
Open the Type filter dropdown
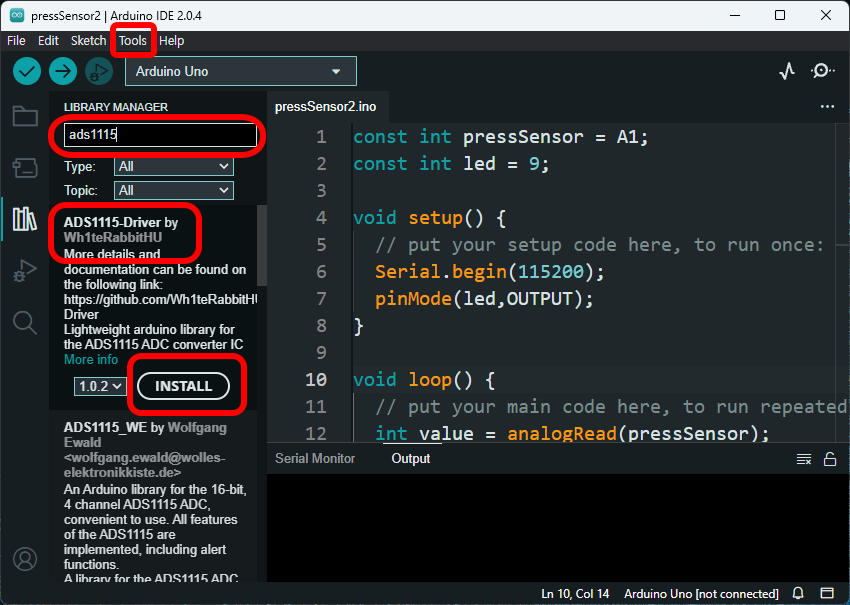[174, 166]
